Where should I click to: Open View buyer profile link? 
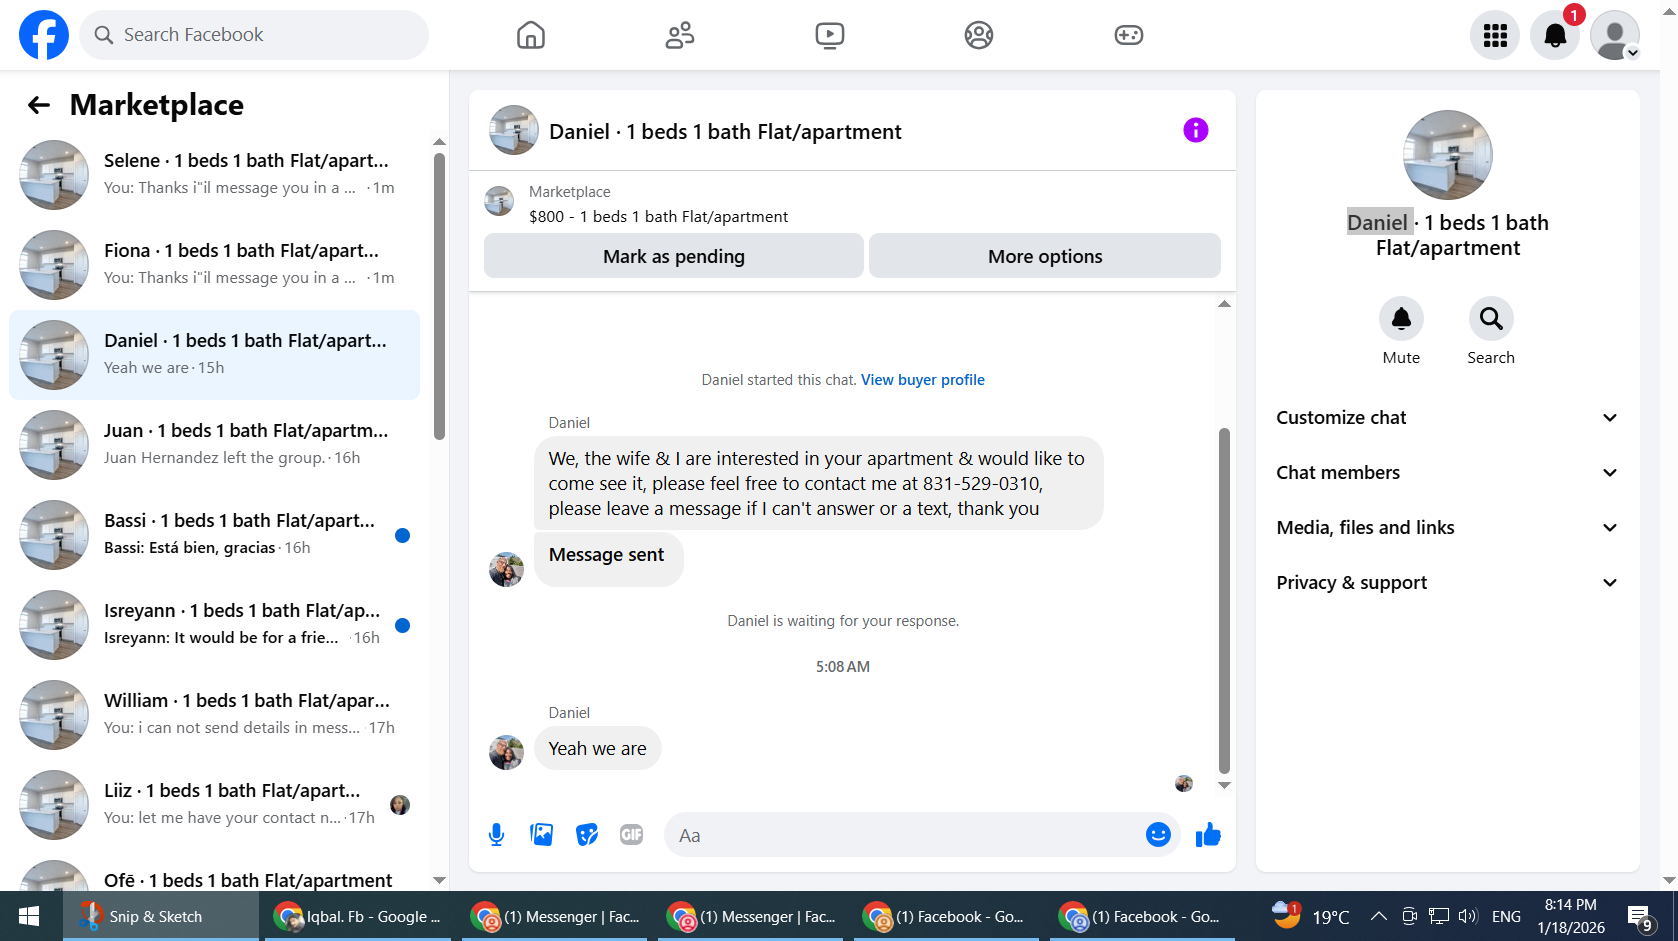click(x=922, y=380)
